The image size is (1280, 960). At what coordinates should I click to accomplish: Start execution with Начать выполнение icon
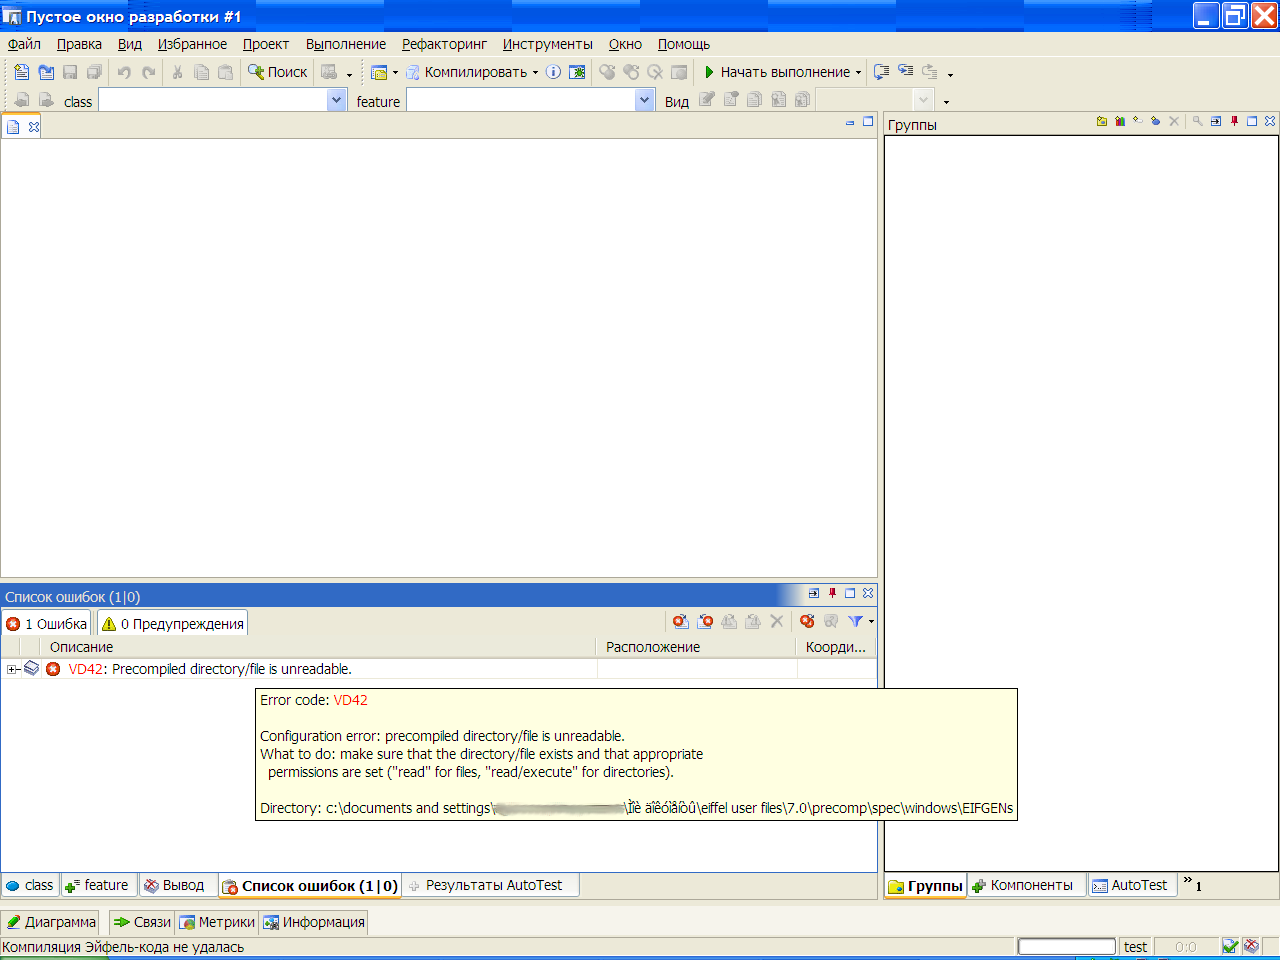(709, 72)
